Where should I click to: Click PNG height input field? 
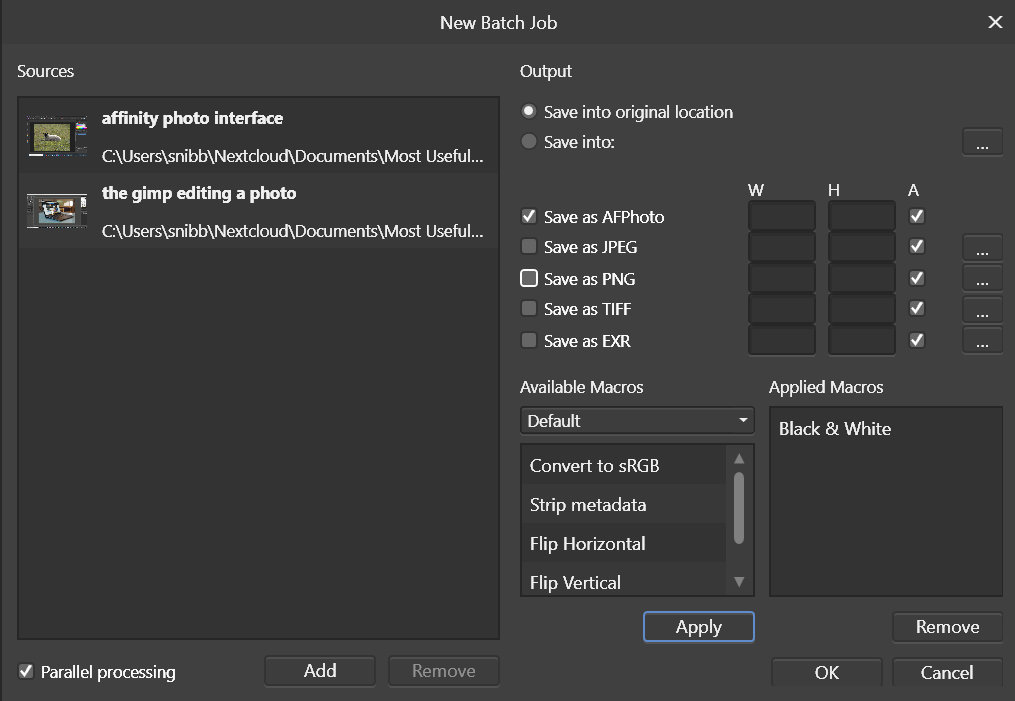[862, 278]
